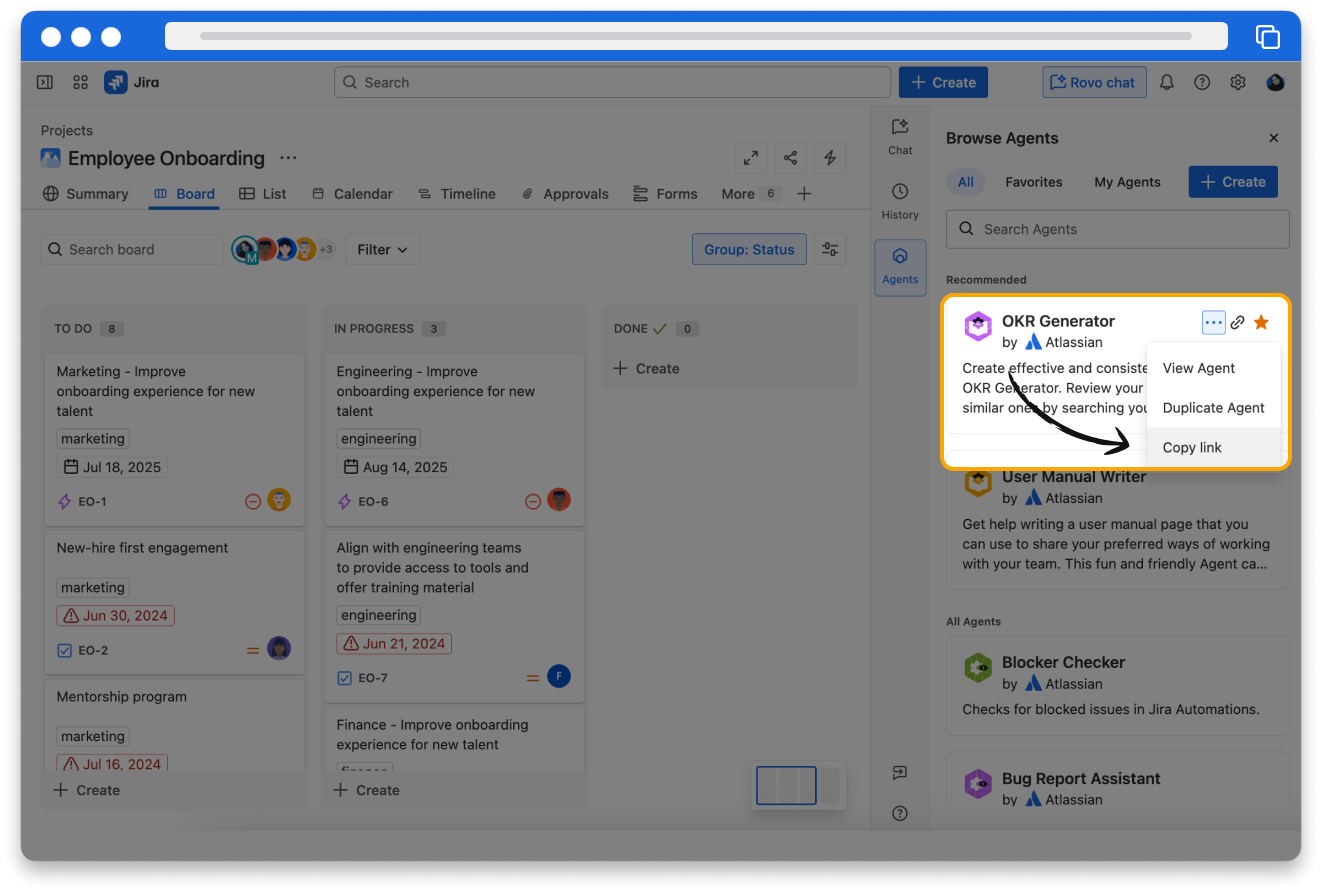The image size is (1322, 892).
Task: Open the Blocker Checker agent card
Action: 1117,684
